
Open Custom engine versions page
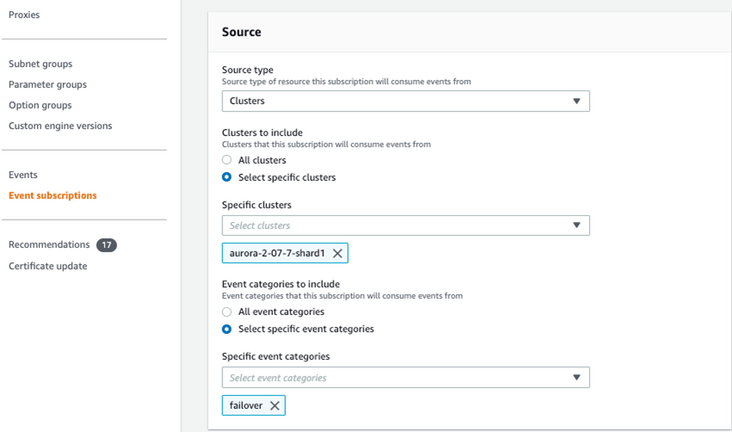coord(60,126)
